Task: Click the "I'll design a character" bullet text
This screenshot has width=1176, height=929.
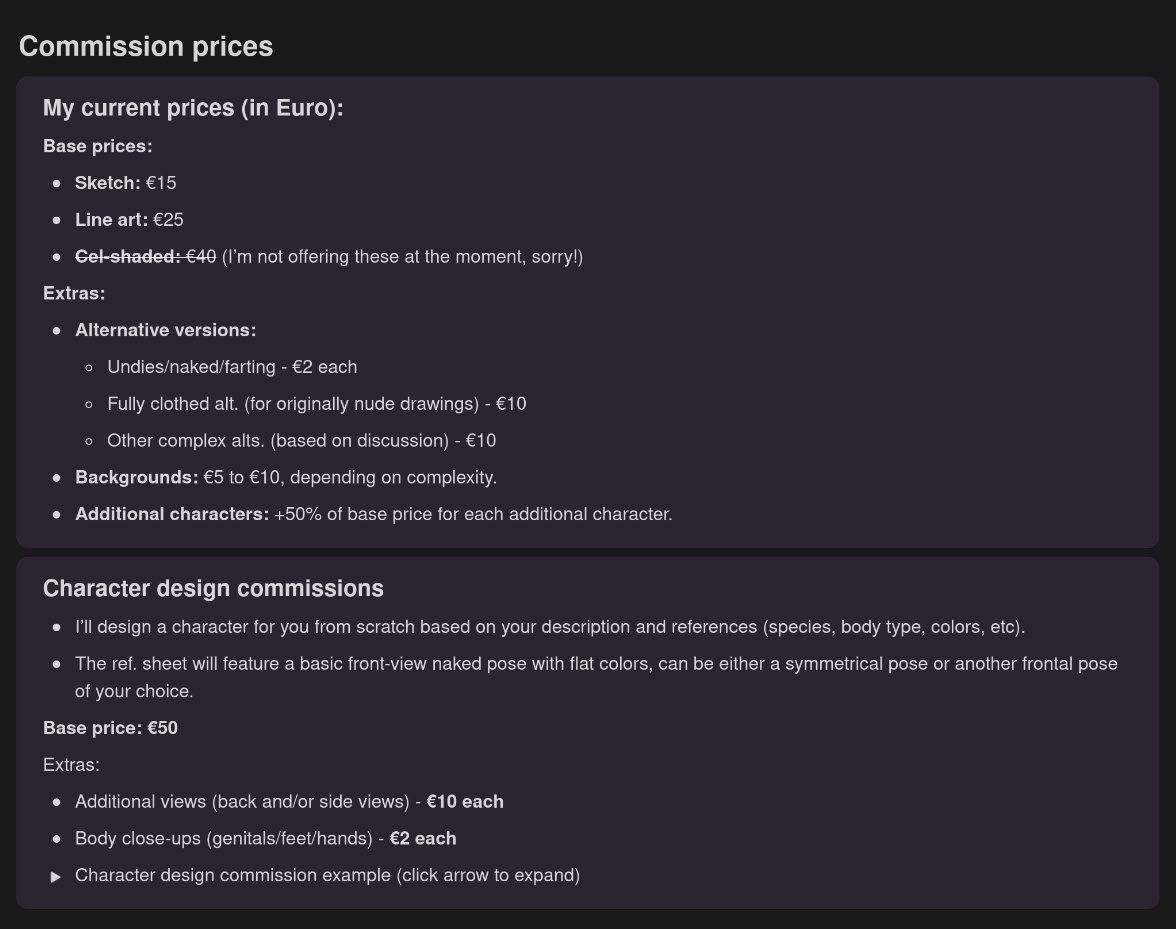Action: coord(549,628)
